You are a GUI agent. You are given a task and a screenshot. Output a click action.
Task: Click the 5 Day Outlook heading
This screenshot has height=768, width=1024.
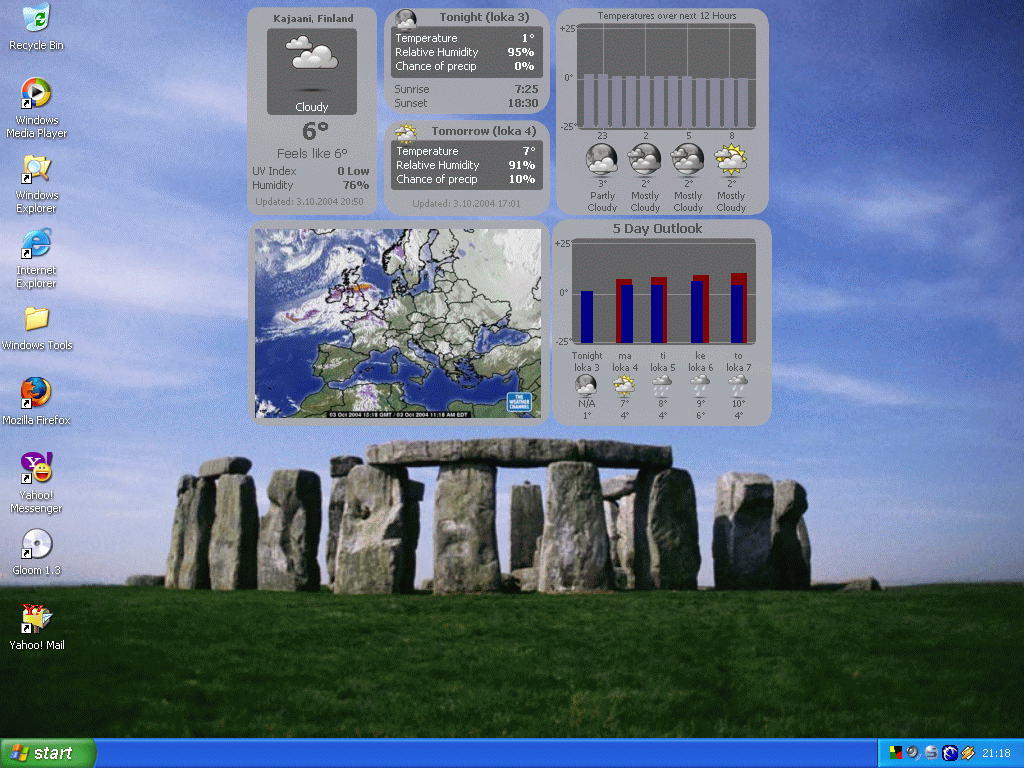pos(657,229)
